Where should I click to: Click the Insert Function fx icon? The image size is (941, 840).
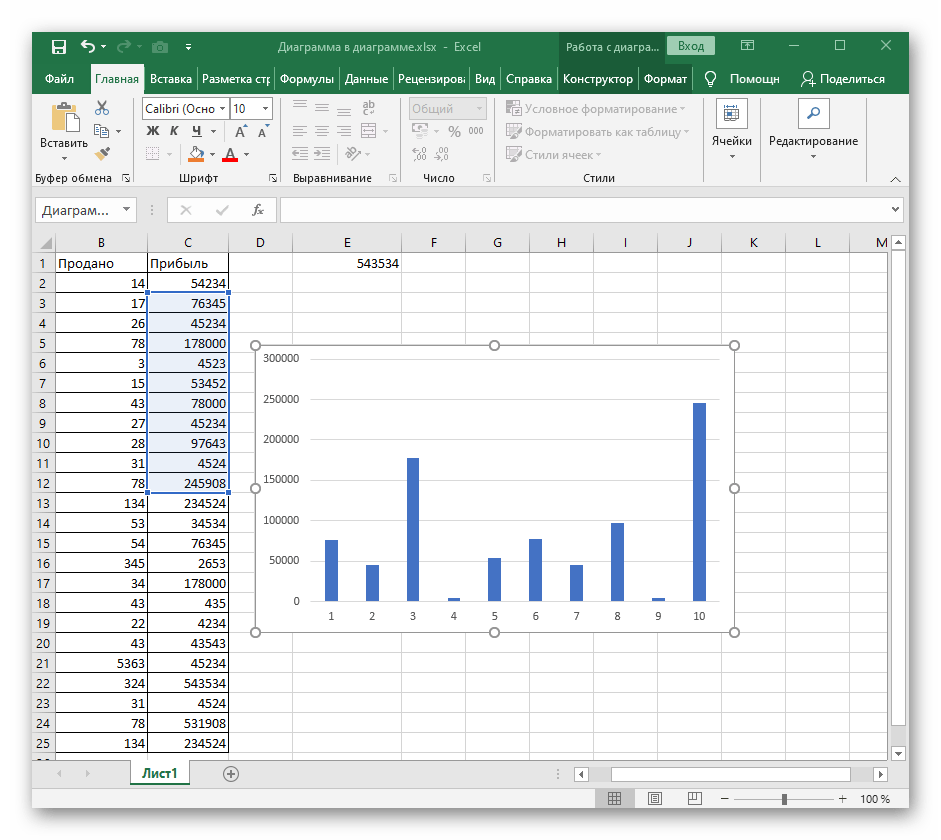tap(257, 210)
